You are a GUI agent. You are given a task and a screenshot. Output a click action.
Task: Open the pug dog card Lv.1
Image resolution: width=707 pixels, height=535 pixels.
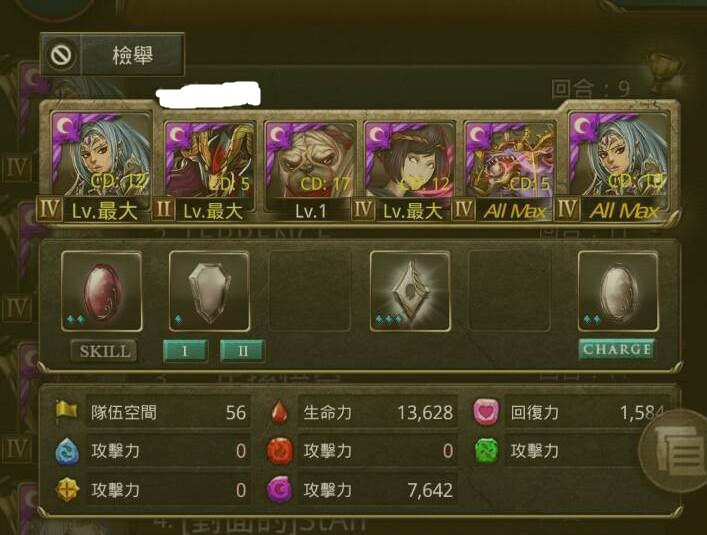click(x=309, y=160)
